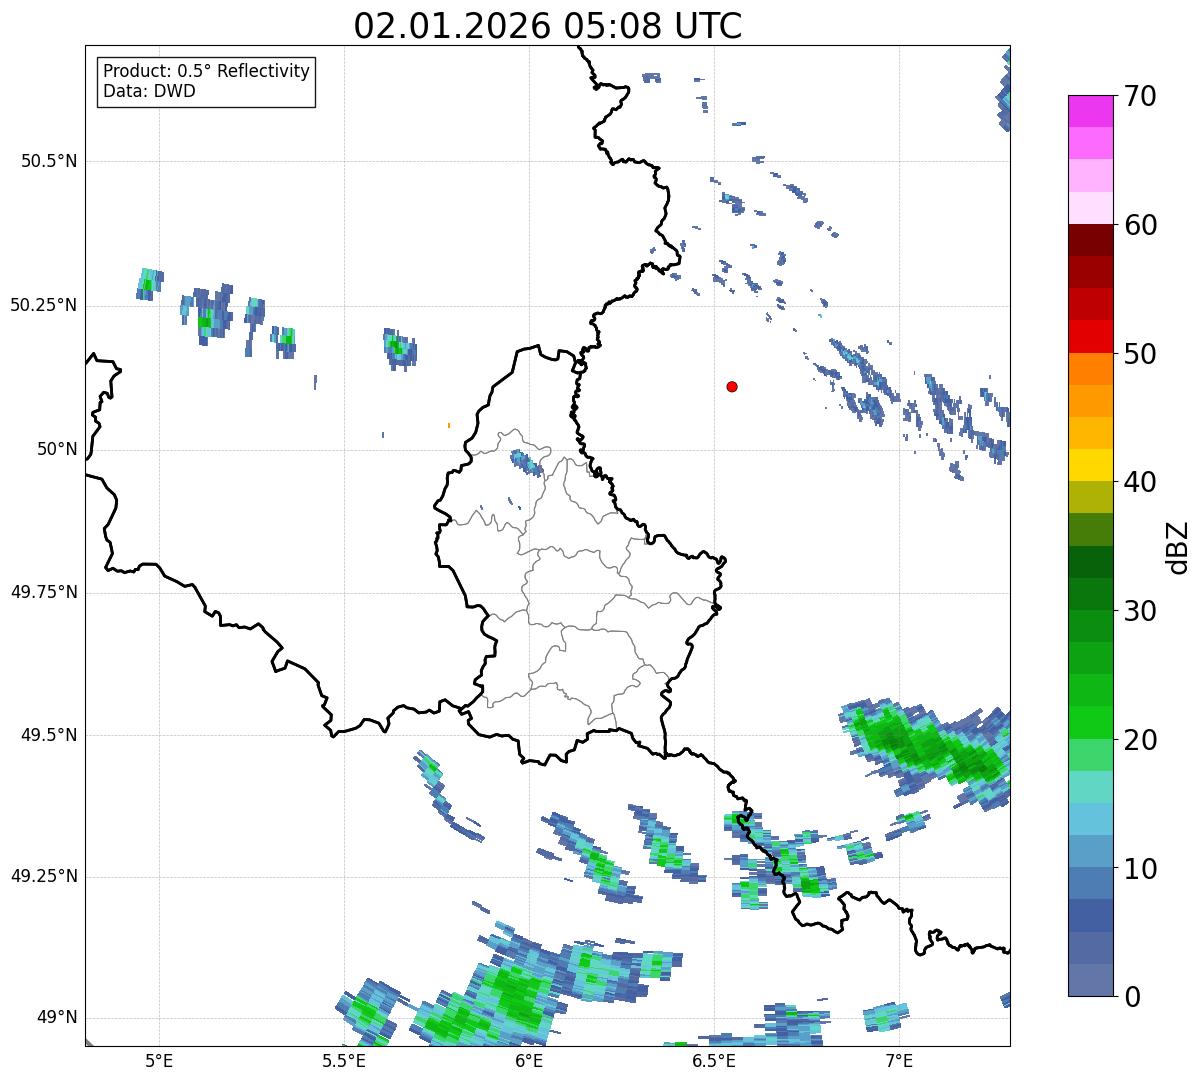This screenshot has width=1202, height=1081.
Task: Click the longitude label "5°E"
Action: coord(159,1061)
